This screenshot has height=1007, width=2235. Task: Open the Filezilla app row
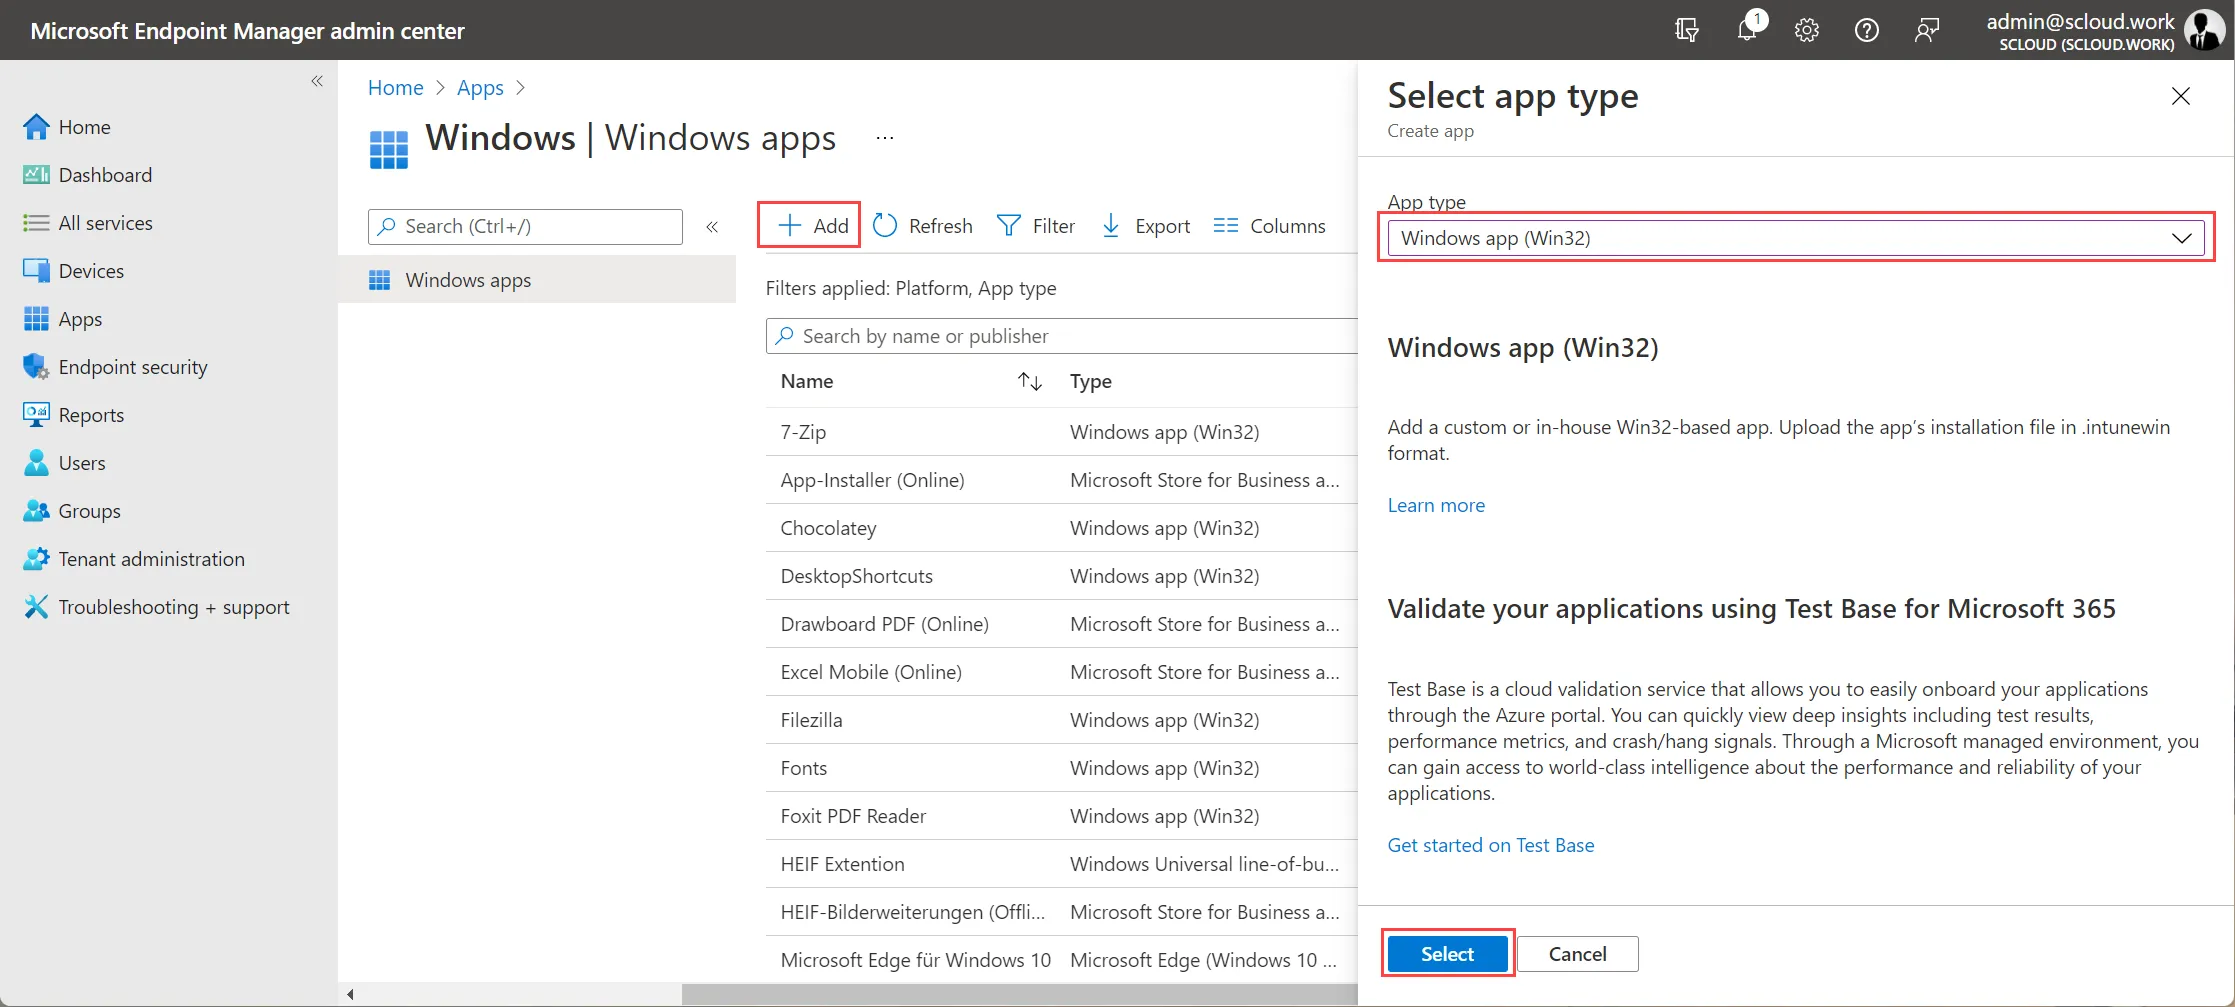coord(1062,720)
